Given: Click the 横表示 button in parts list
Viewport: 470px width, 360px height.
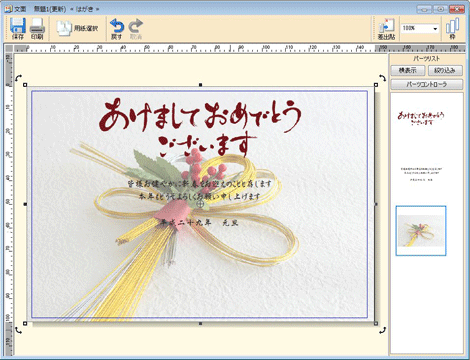Looking at the screenshot, I should point(408,70).
